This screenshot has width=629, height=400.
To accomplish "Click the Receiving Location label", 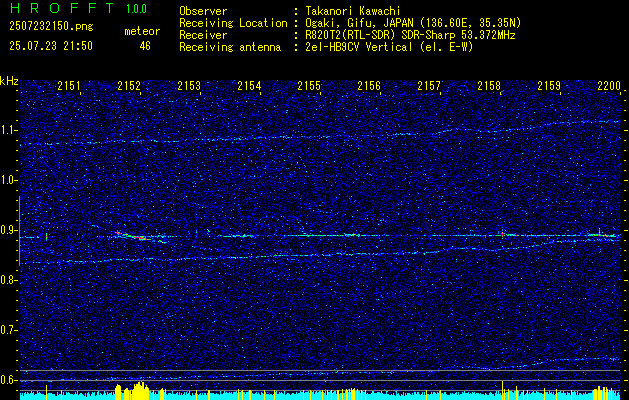I will (x=233, y=23).
